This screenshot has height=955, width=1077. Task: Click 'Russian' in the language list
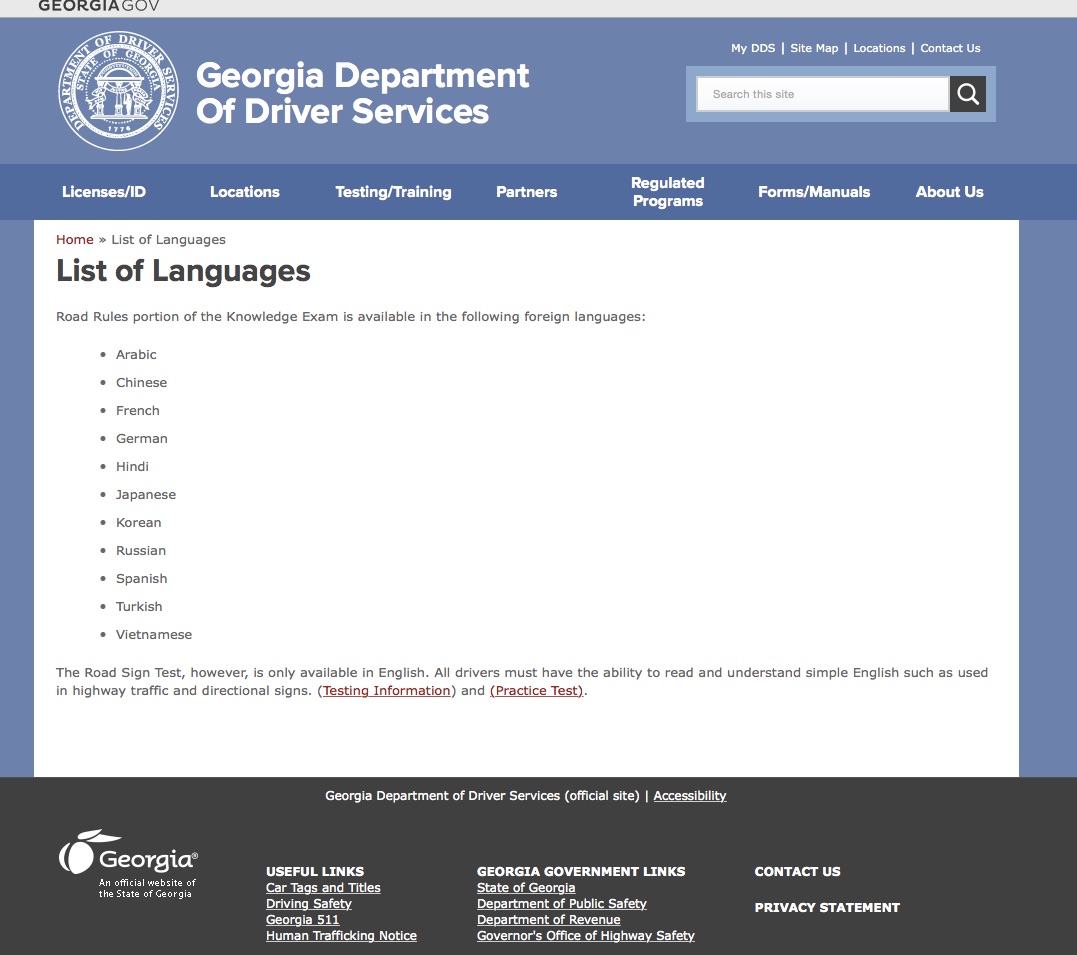point(141,550)
